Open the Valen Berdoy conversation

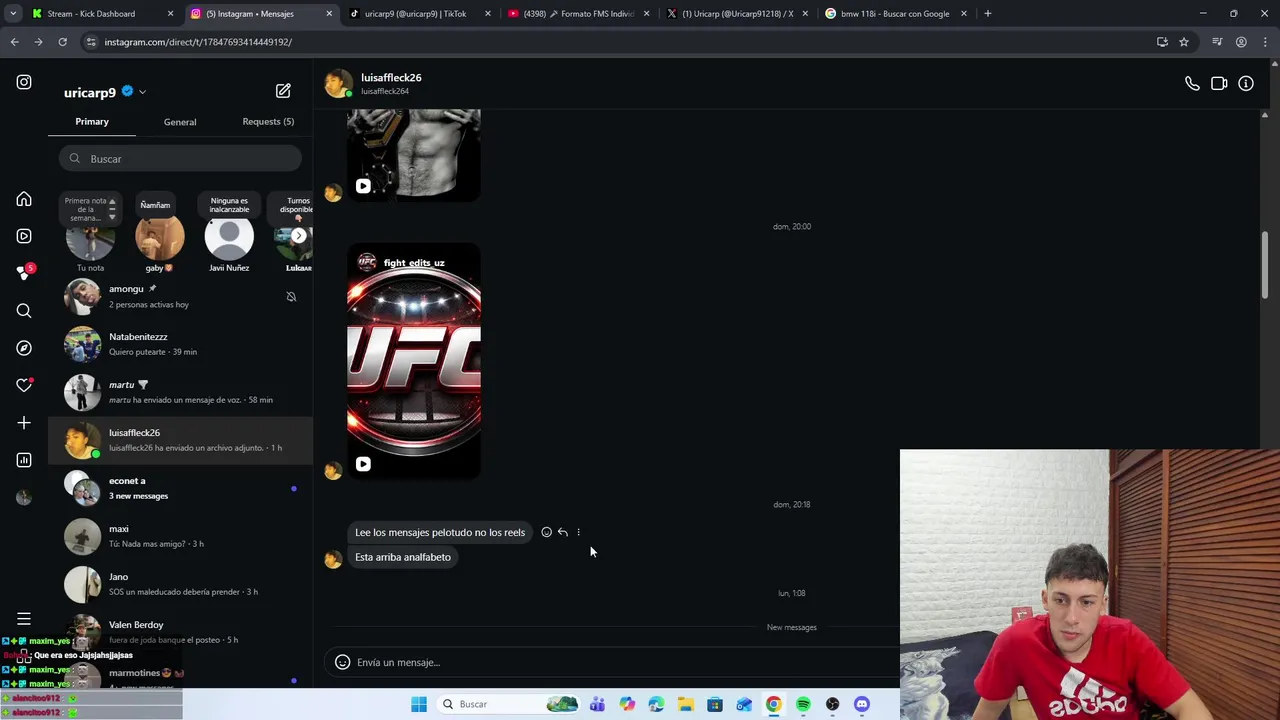[x=180, y=633]
